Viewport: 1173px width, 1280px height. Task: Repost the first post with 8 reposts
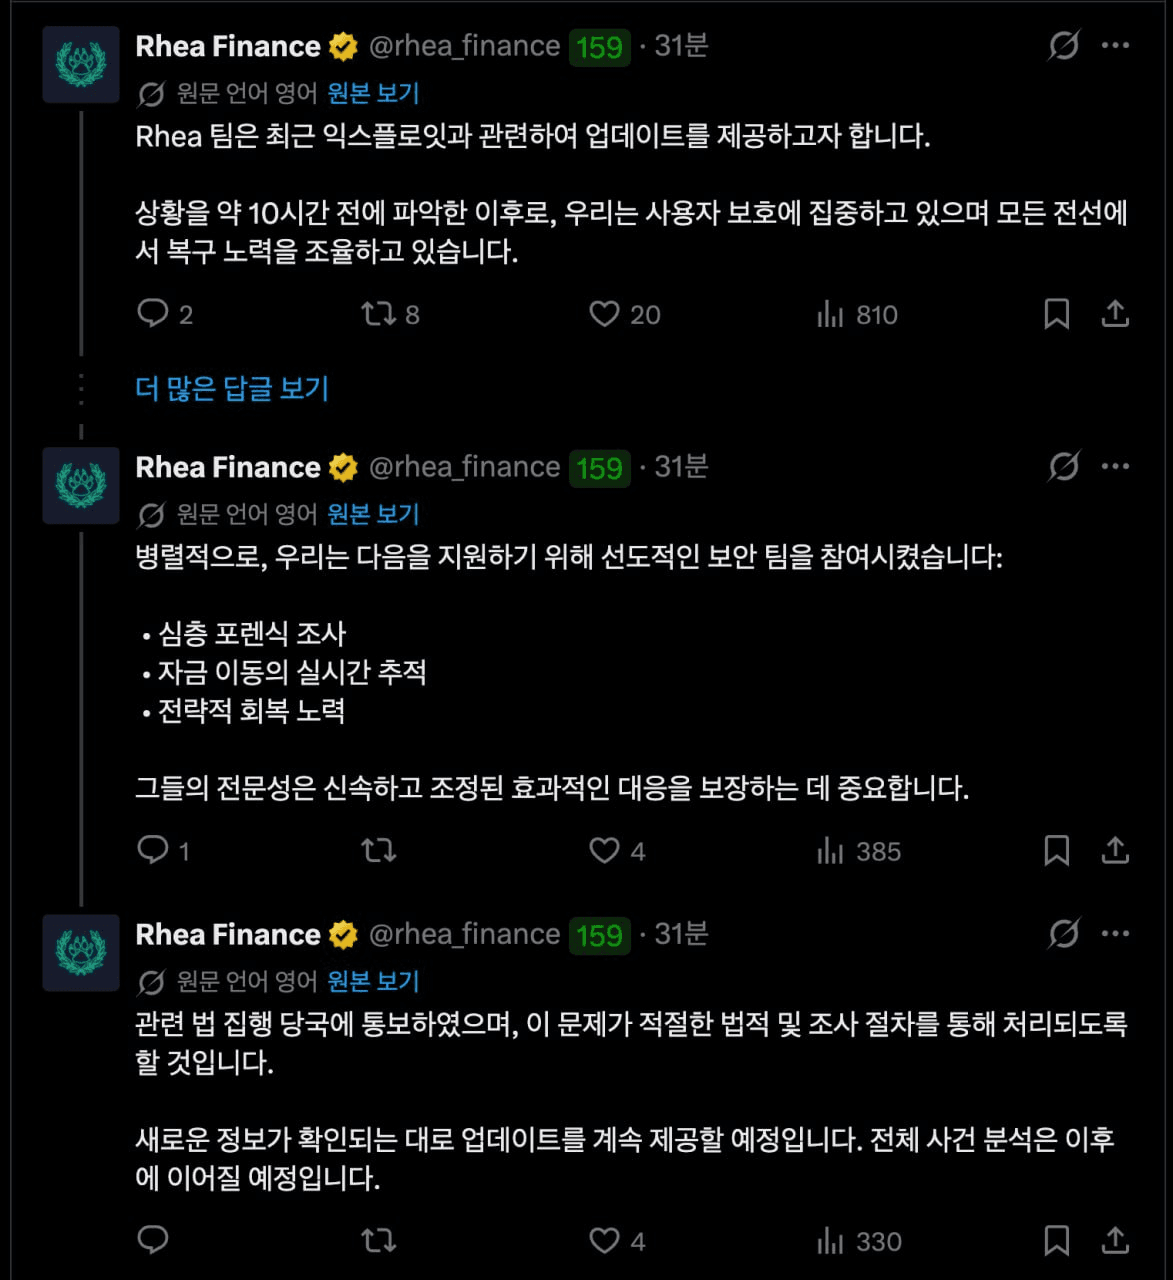click(x=379, y=314)
